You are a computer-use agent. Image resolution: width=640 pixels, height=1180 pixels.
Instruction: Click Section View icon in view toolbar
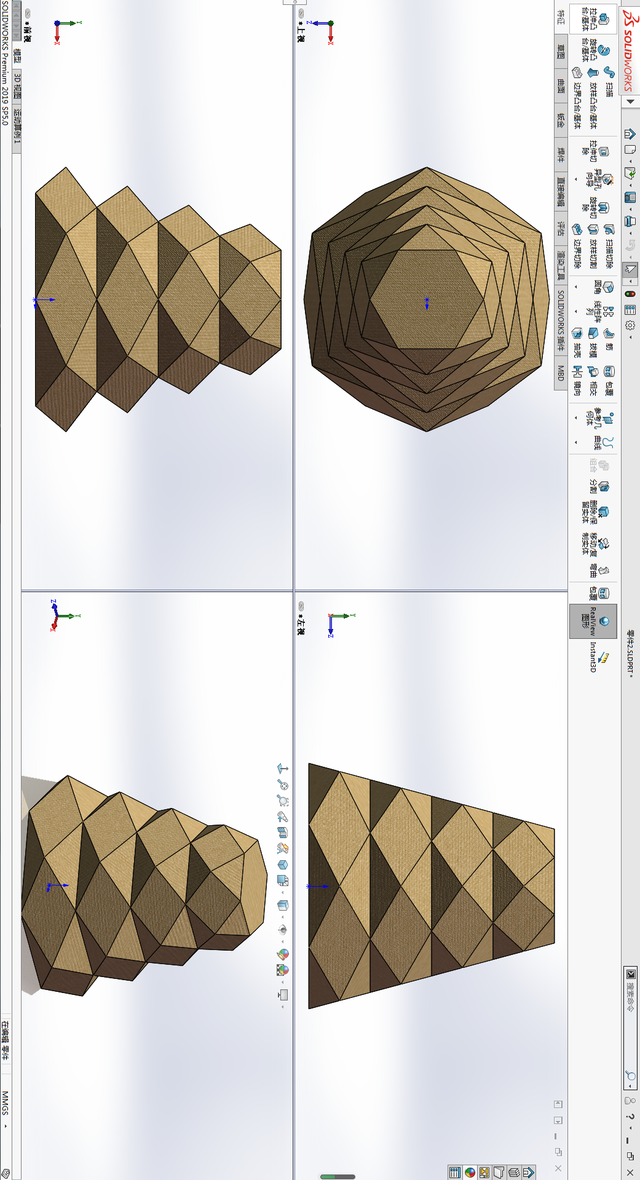(x=283, y=832)
